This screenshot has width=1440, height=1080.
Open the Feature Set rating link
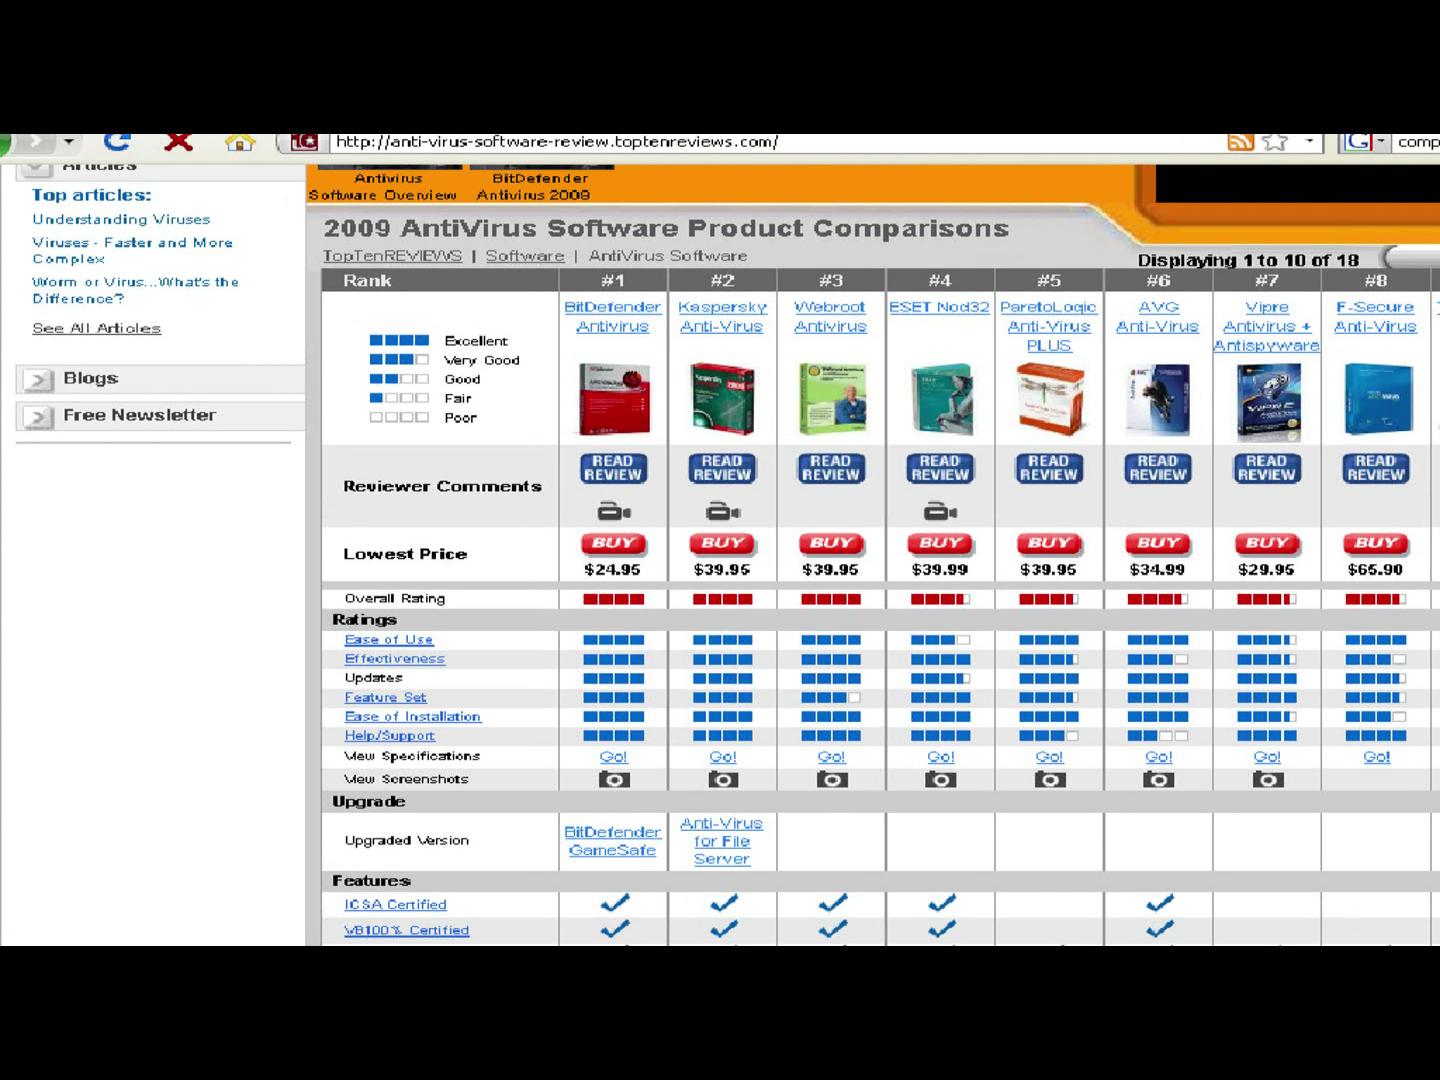[x=385, y=697]
